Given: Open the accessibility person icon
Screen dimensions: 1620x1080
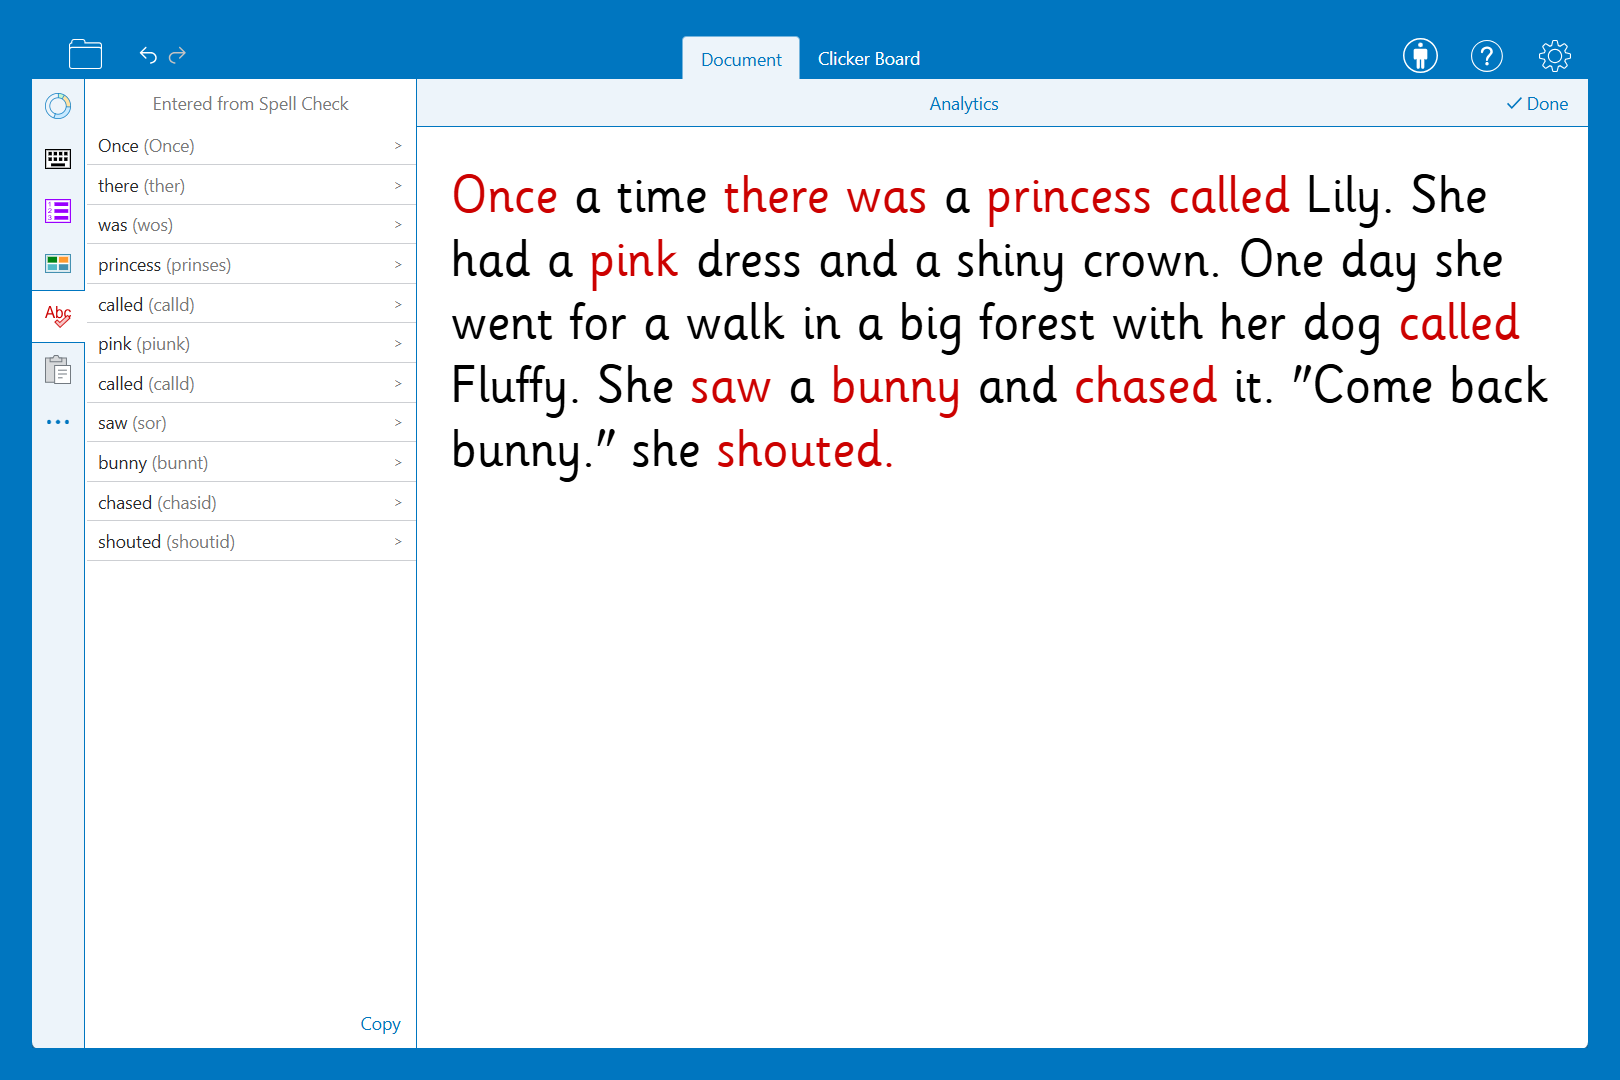Looking at the screenshot, I should (1420, 55).
